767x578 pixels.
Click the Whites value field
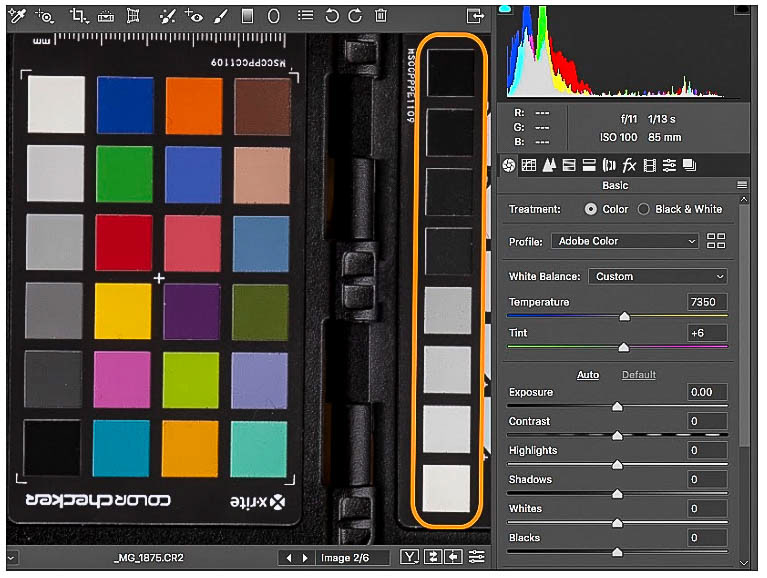click(707, 509)
